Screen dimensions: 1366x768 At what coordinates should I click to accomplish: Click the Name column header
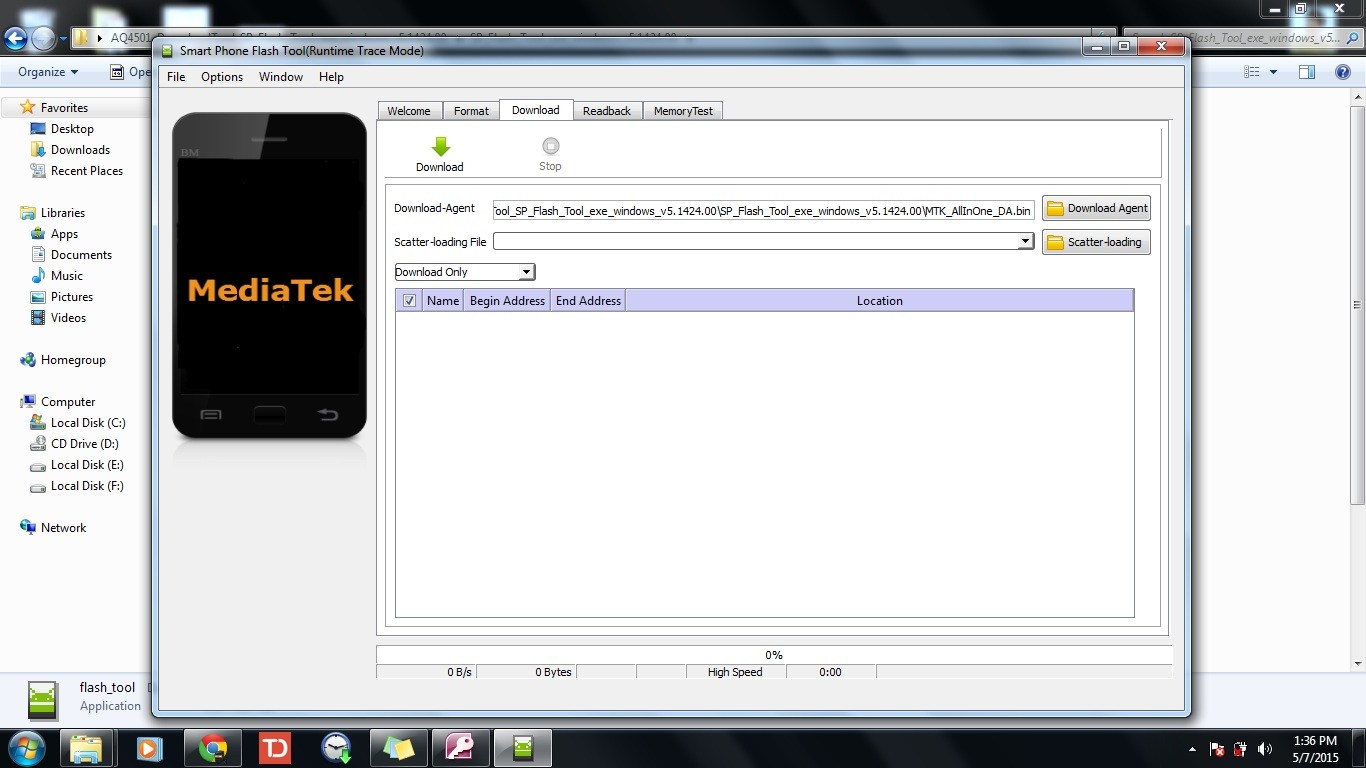pos(443,300)
